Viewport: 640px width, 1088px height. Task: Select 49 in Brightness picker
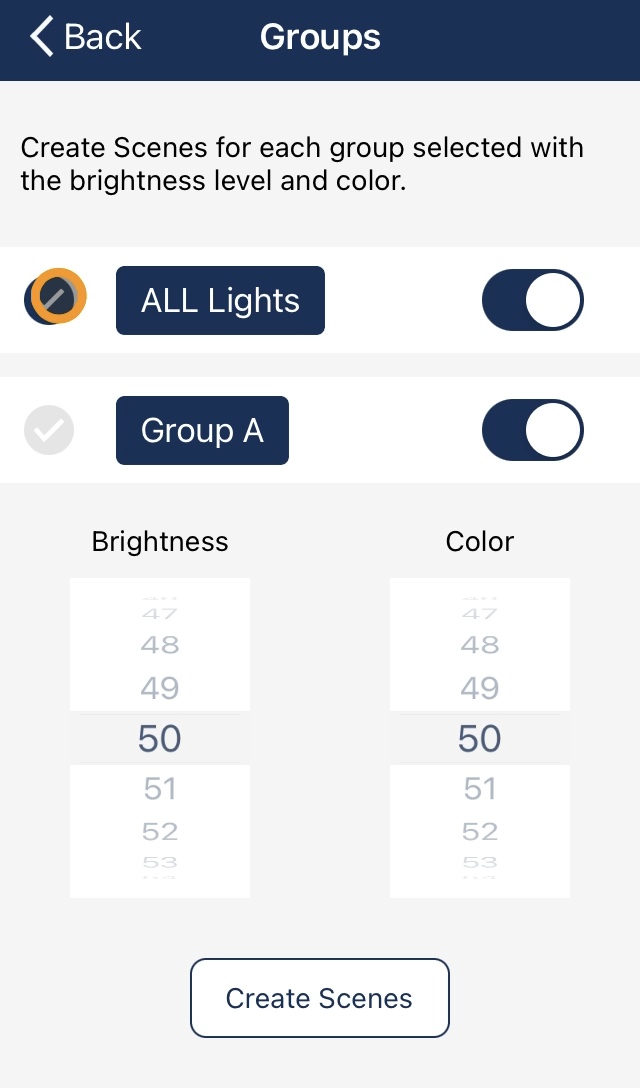pyautogui.click(x=160, y=688)
